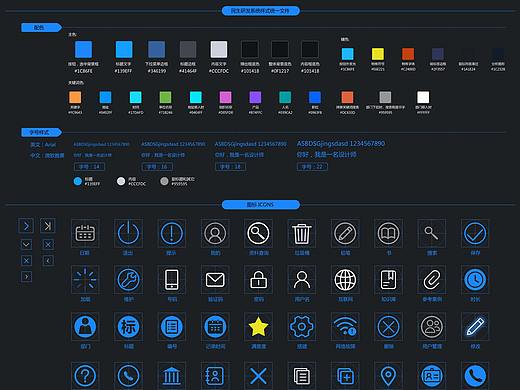The height and width of the screenshot is (390, 520).
Task: Select the large #CCCFDC light swatch
Action: pyautogui.click(x=219, y=50)
